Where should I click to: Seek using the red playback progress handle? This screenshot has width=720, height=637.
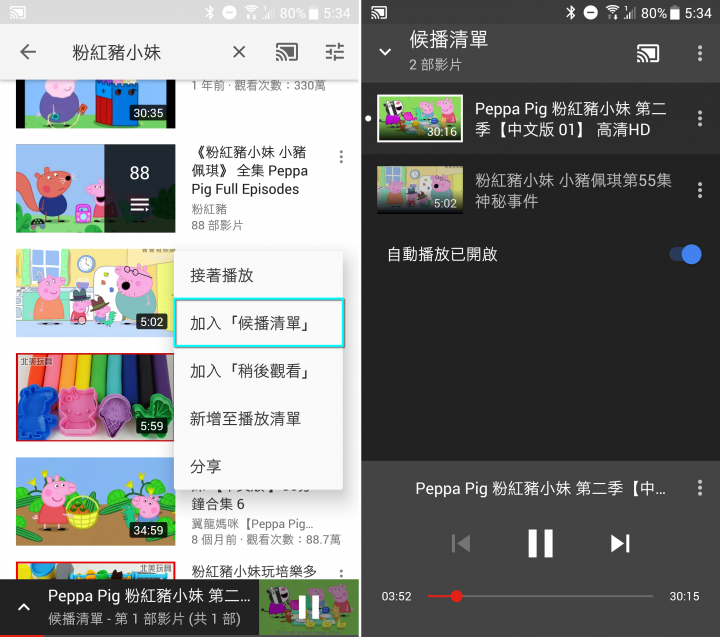pos(456,596)
